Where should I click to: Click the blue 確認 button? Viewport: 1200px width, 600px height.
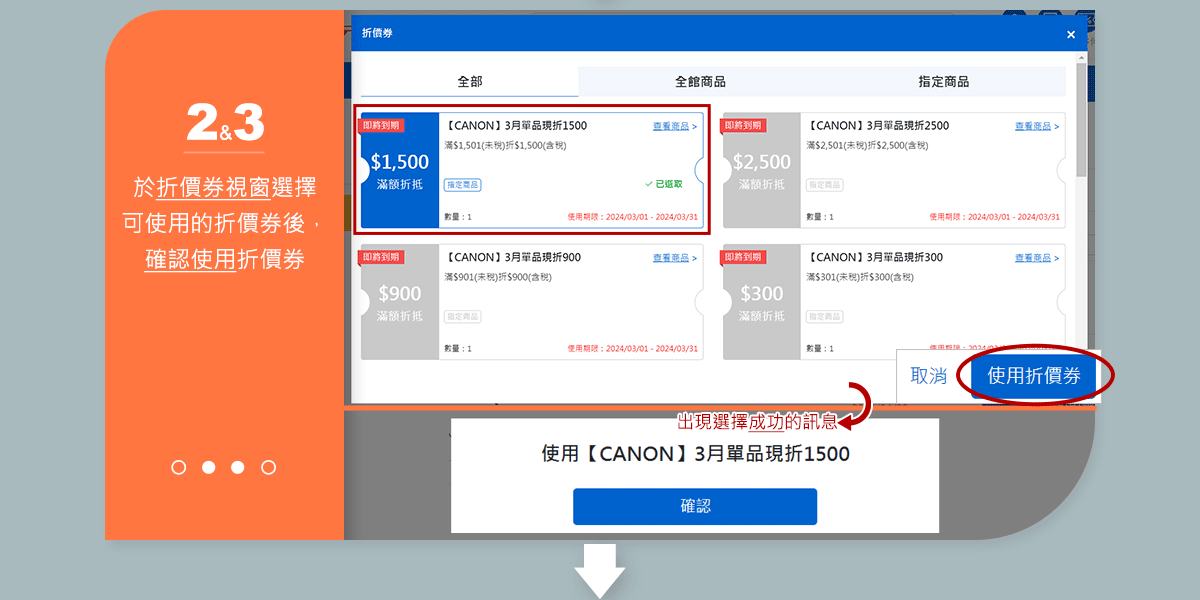click(x=695, y=506)
